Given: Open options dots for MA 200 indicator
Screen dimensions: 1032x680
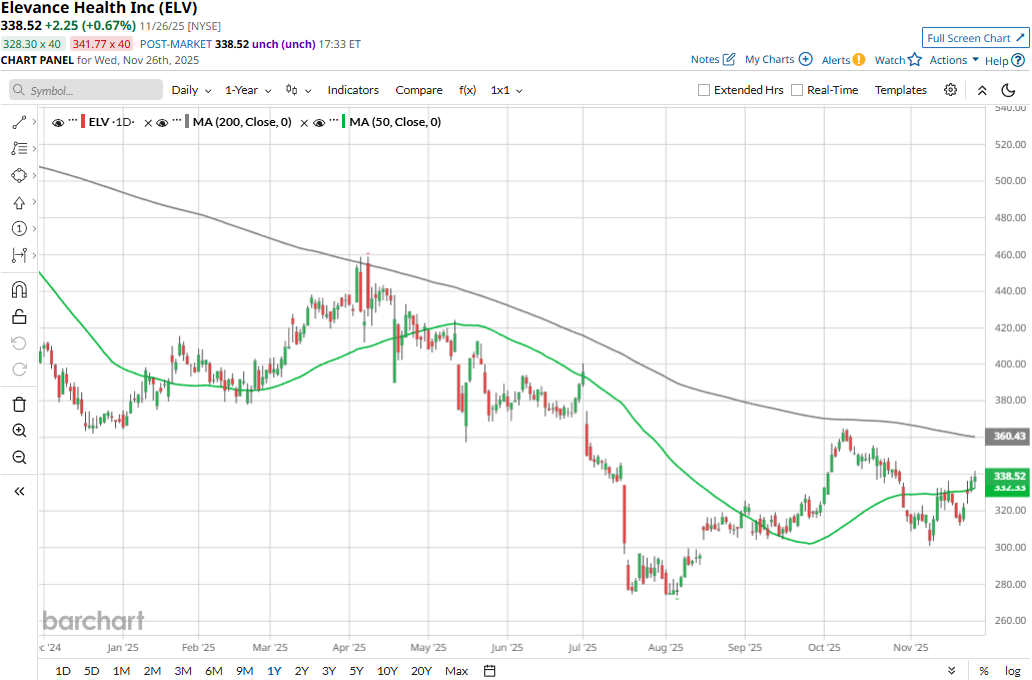Looking at the screenshot, I should [176, 121].
